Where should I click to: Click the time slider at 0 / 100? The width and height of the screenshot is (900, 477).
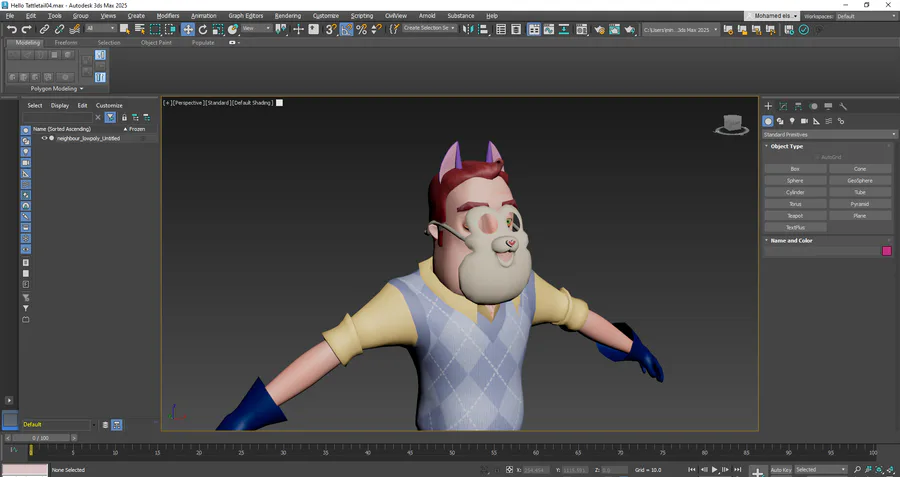pyautogui.click(x=40, y=437)
